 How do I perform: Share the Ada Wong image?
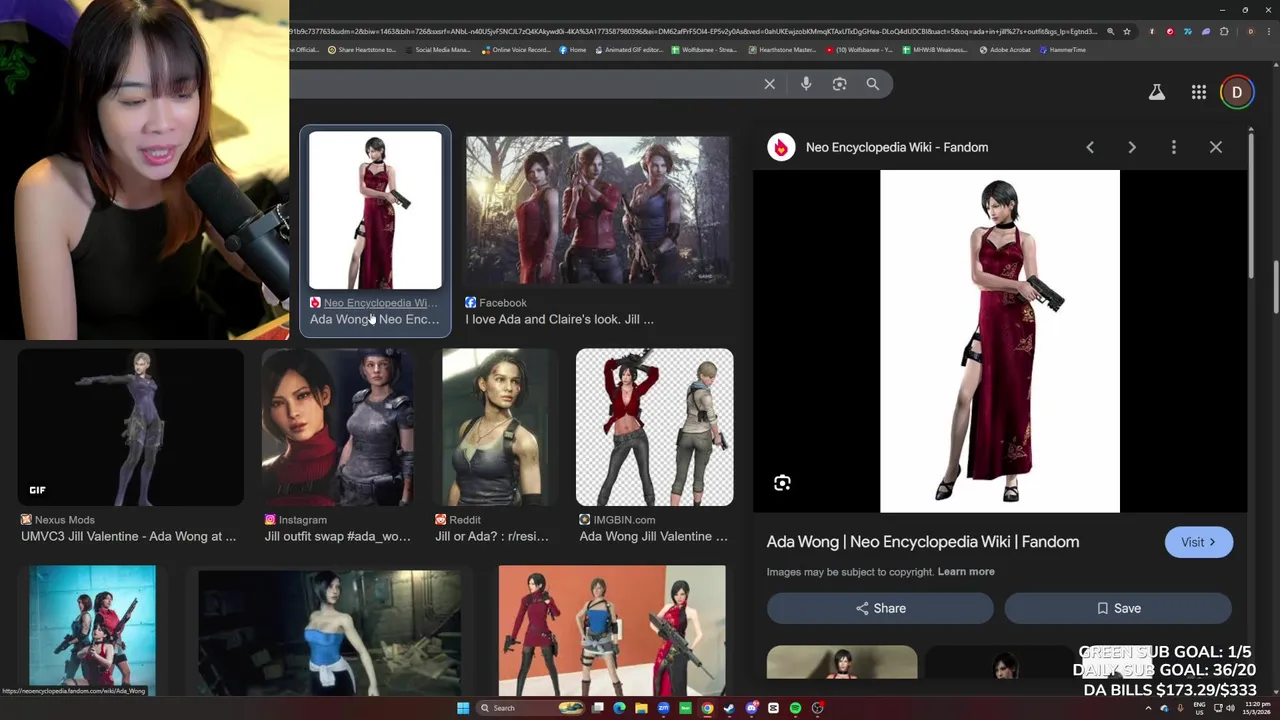click(x=880, y=608)
